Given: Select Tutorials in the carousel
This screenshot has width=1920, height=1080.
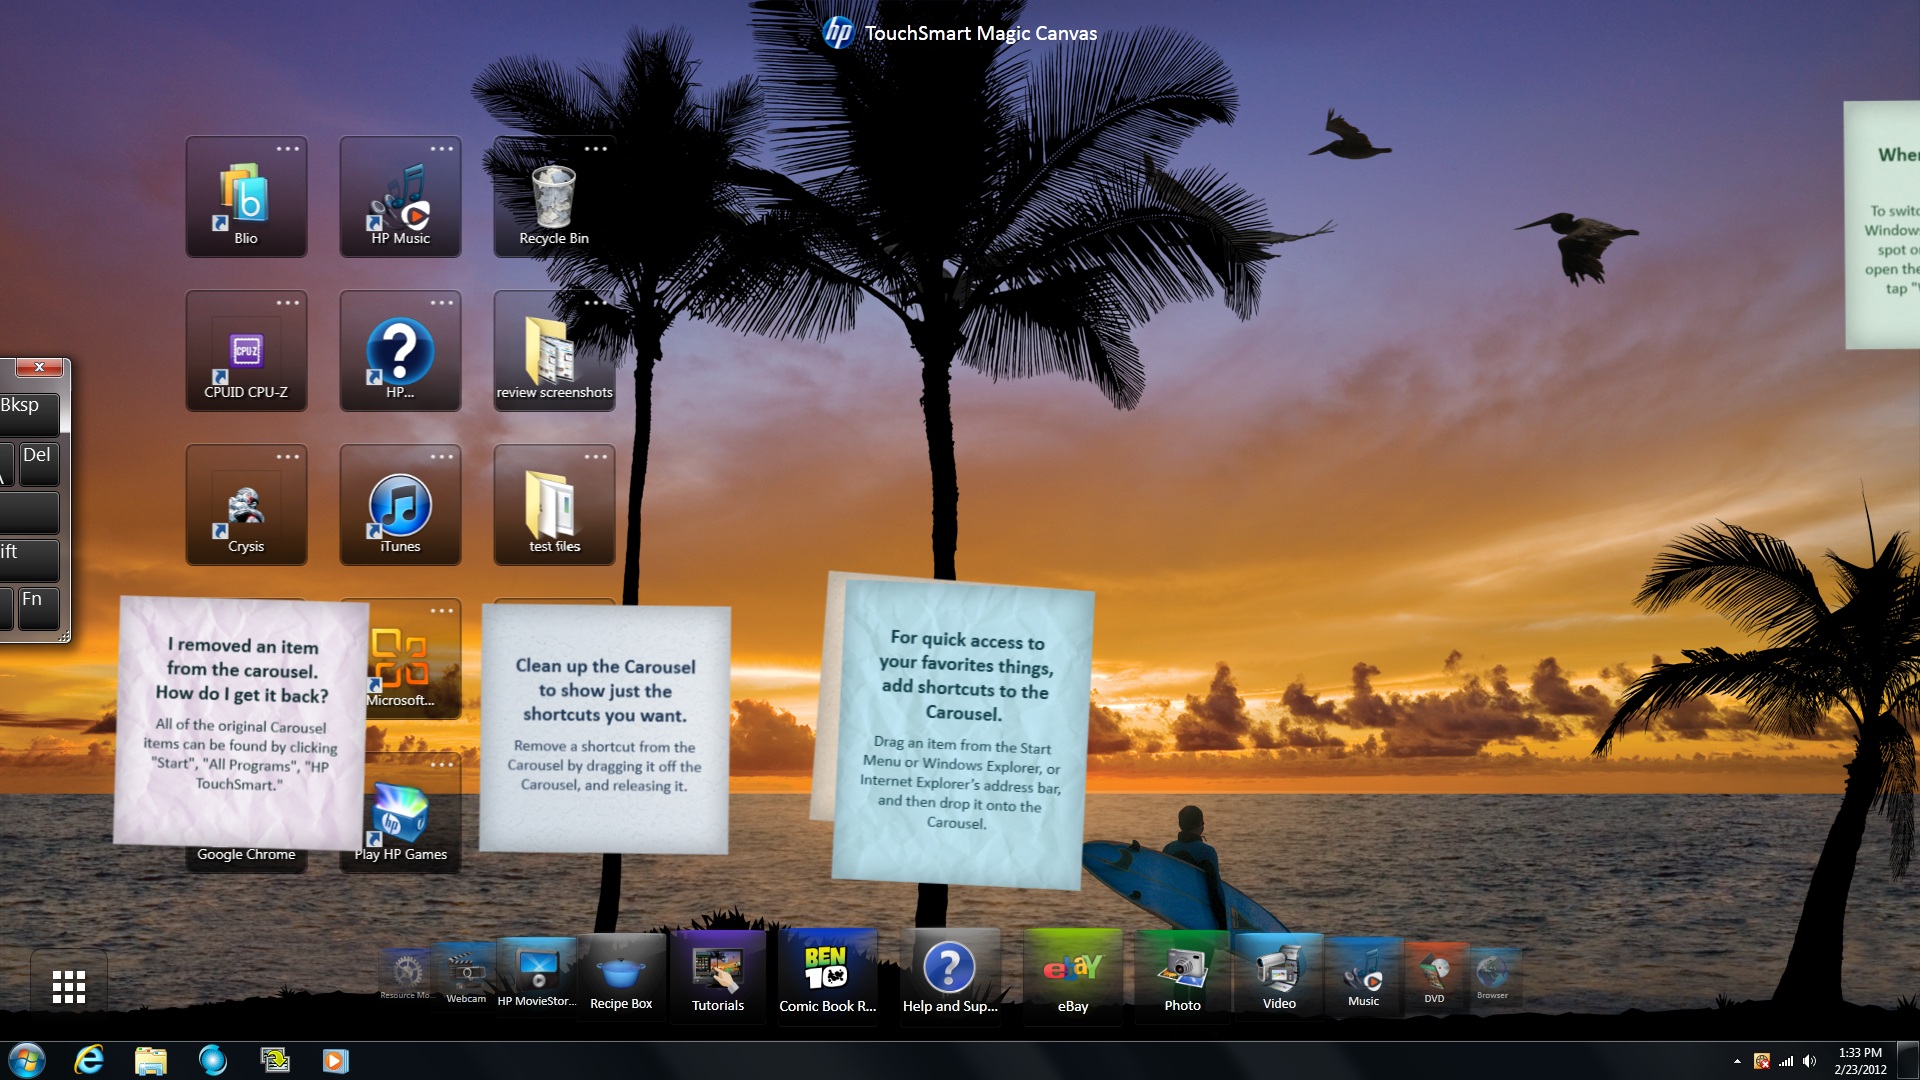Looking at the screenshot, I should [x=718, y=975].
